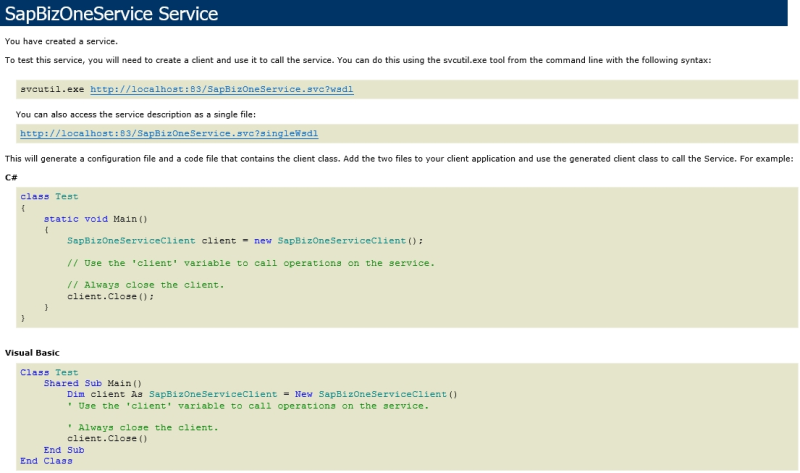
Task: Click 'Class Test' in Visual Basic code
Action: click(x=49, y=372)
